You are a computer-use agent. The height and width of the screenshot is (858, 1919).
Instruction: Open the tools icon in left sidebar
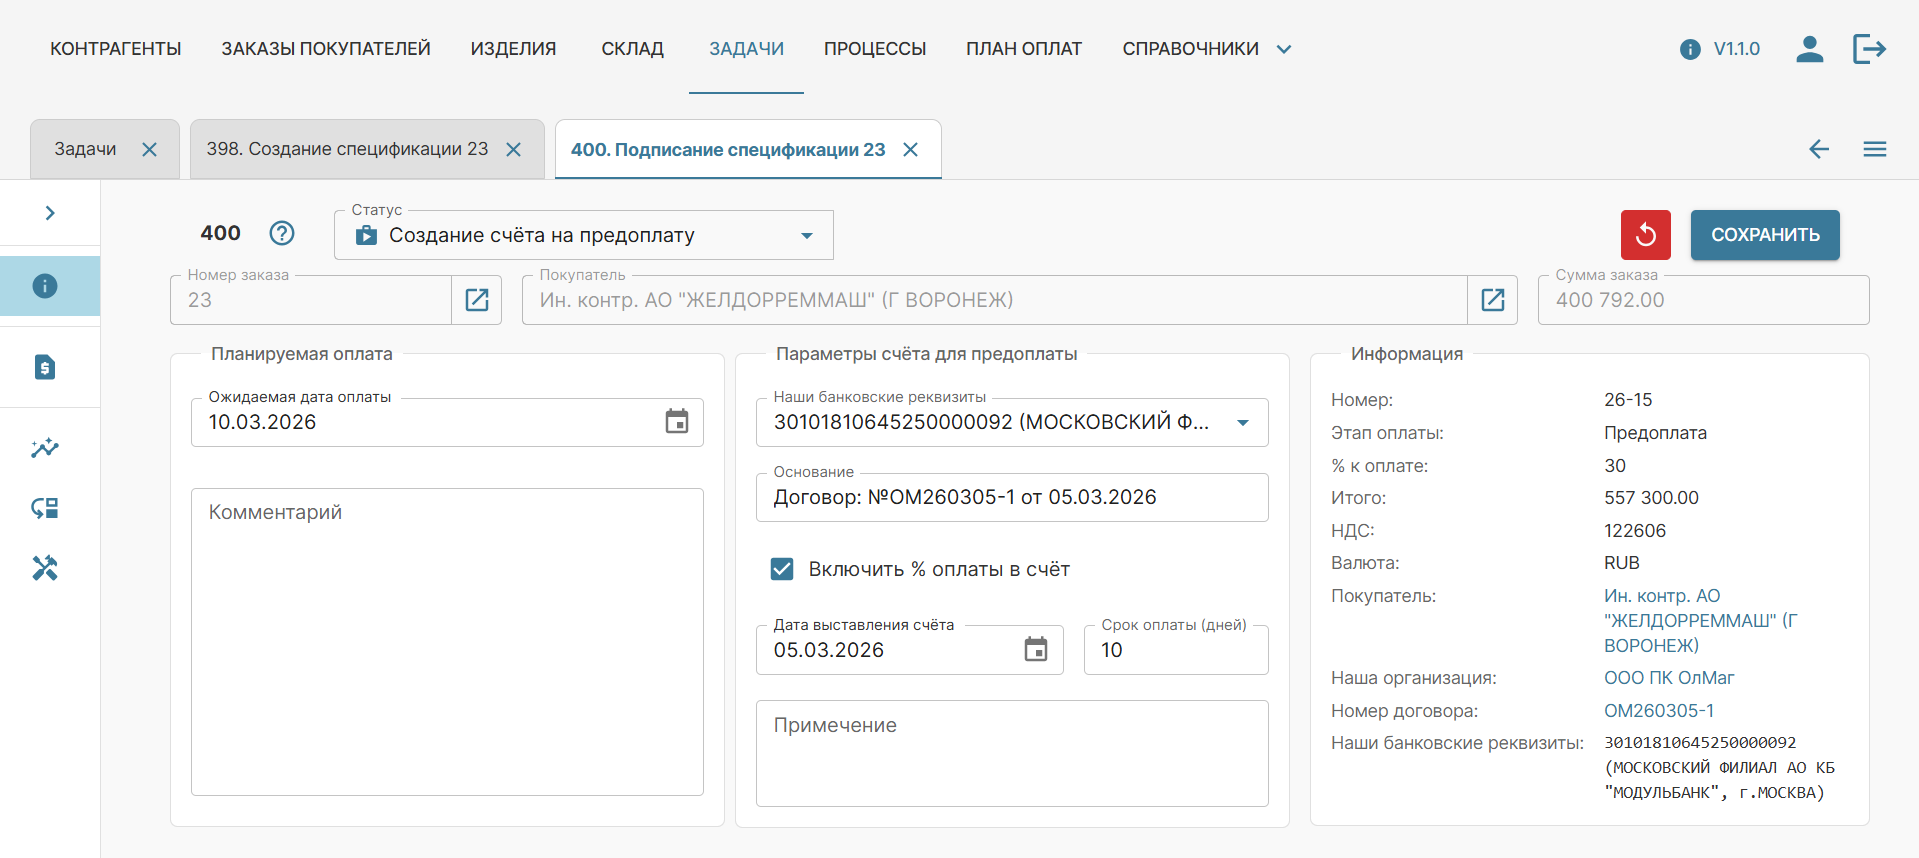[x=45, y=568]
